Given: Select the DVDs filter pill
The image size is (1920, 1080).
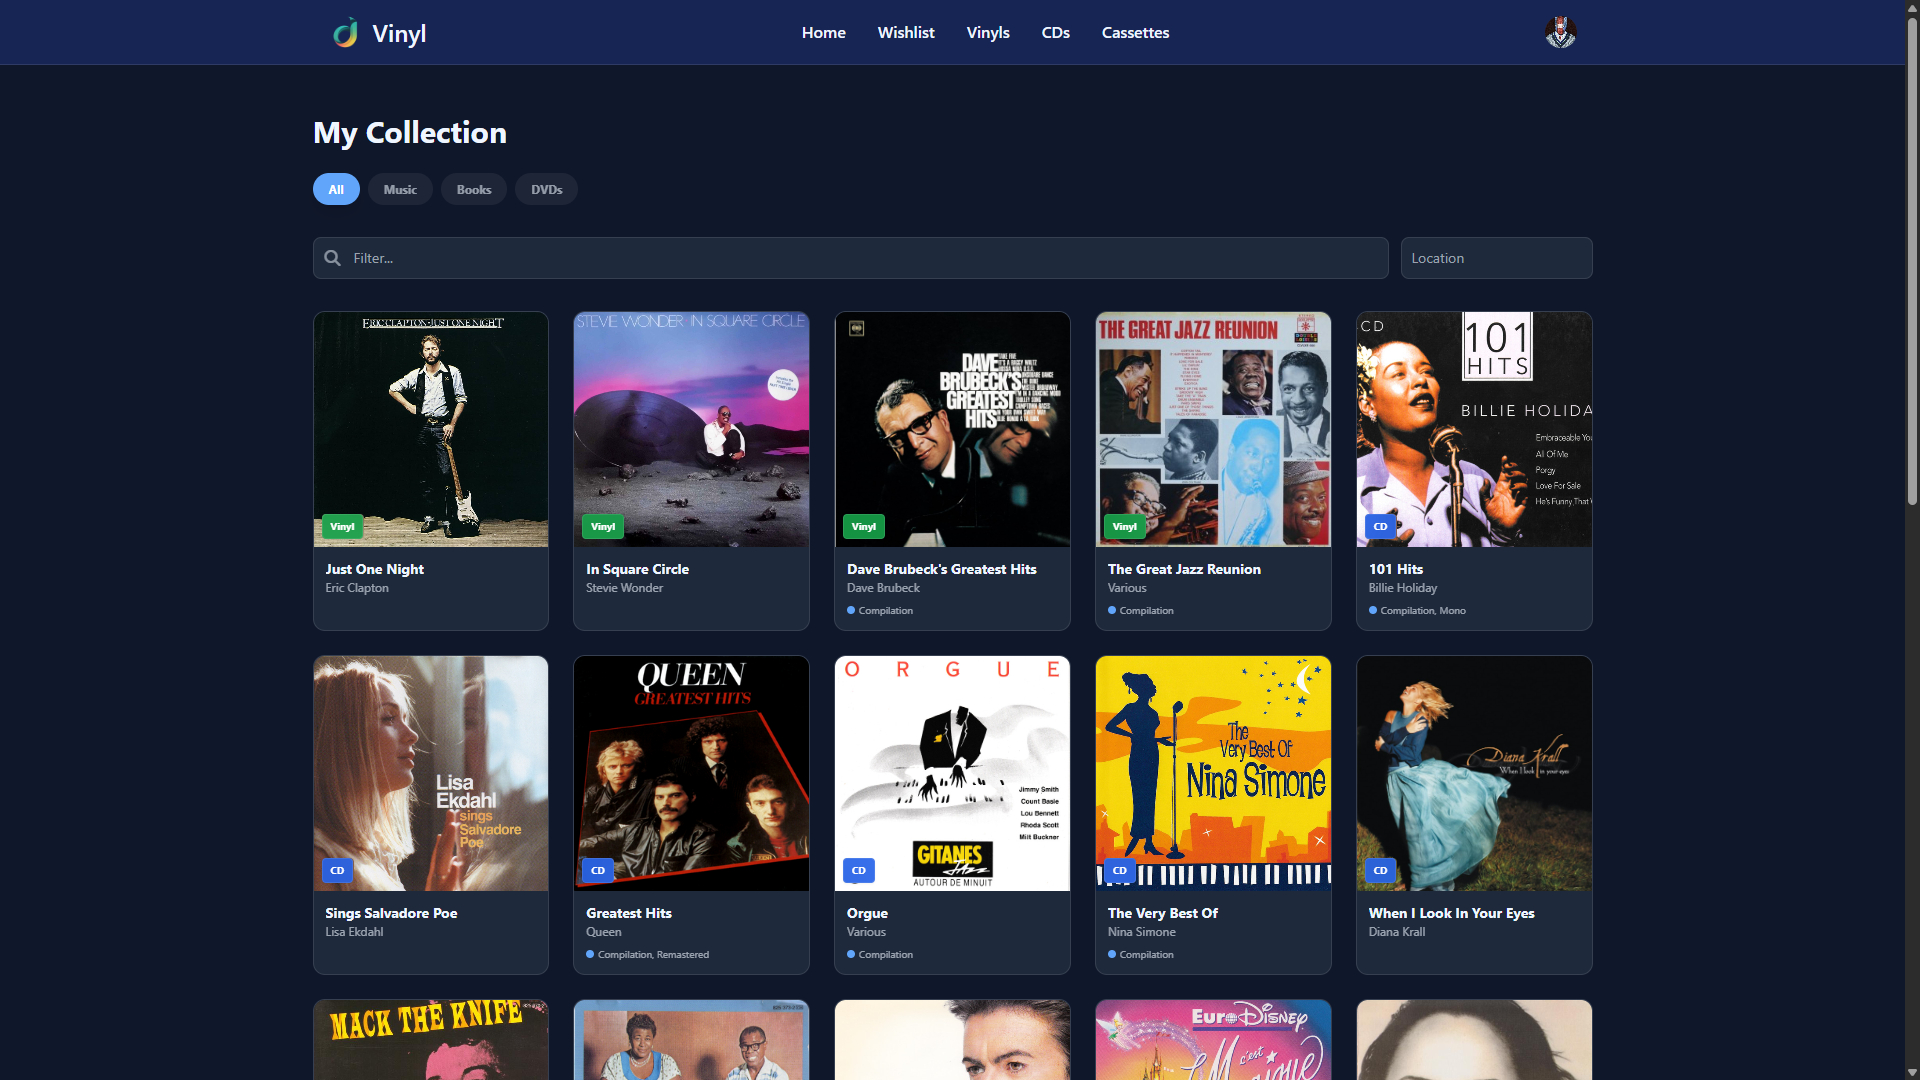Looking at the screenshot, I should pyautogui.click(x=546, y=189).
